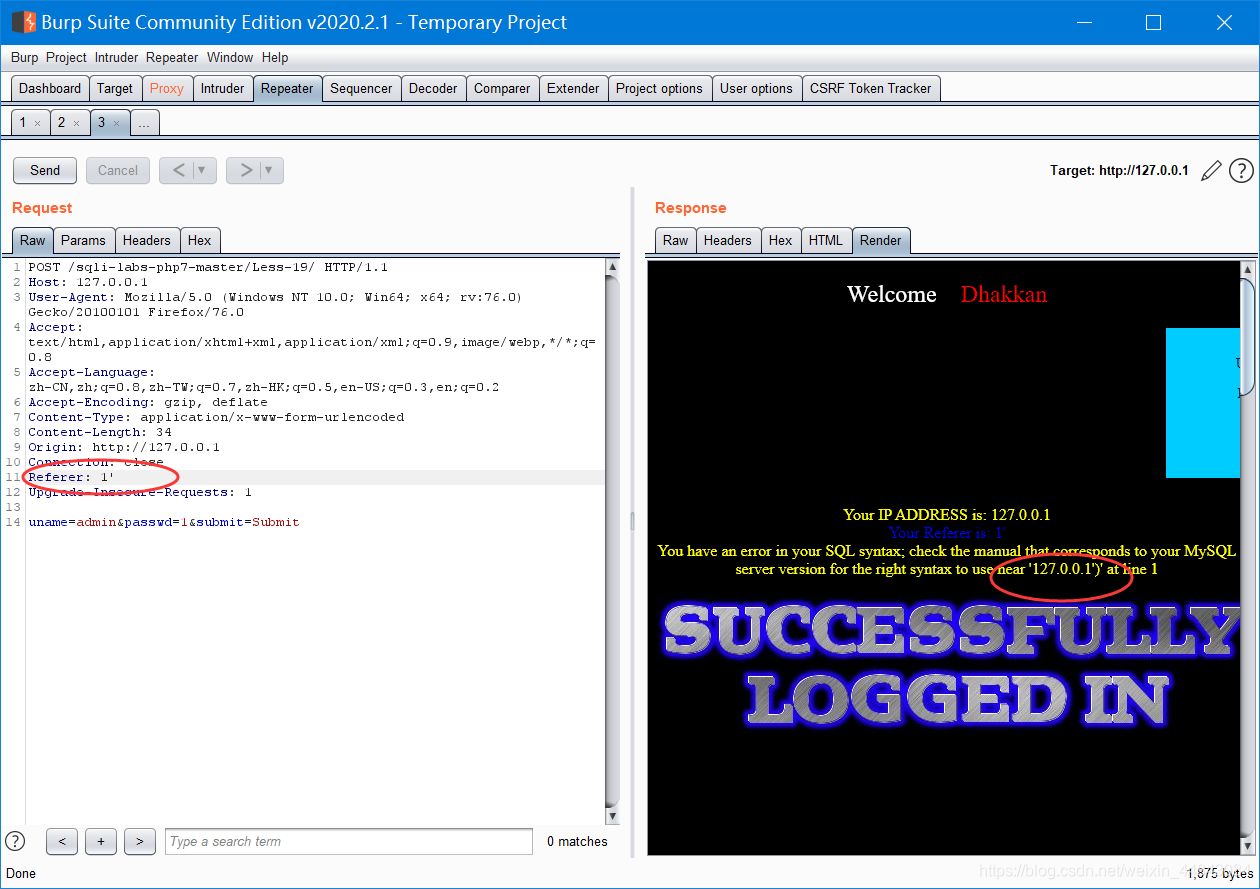This screenshot has width=1260, height=889.
Task: Click the uname=admin request body line
Action: (164, 522)
